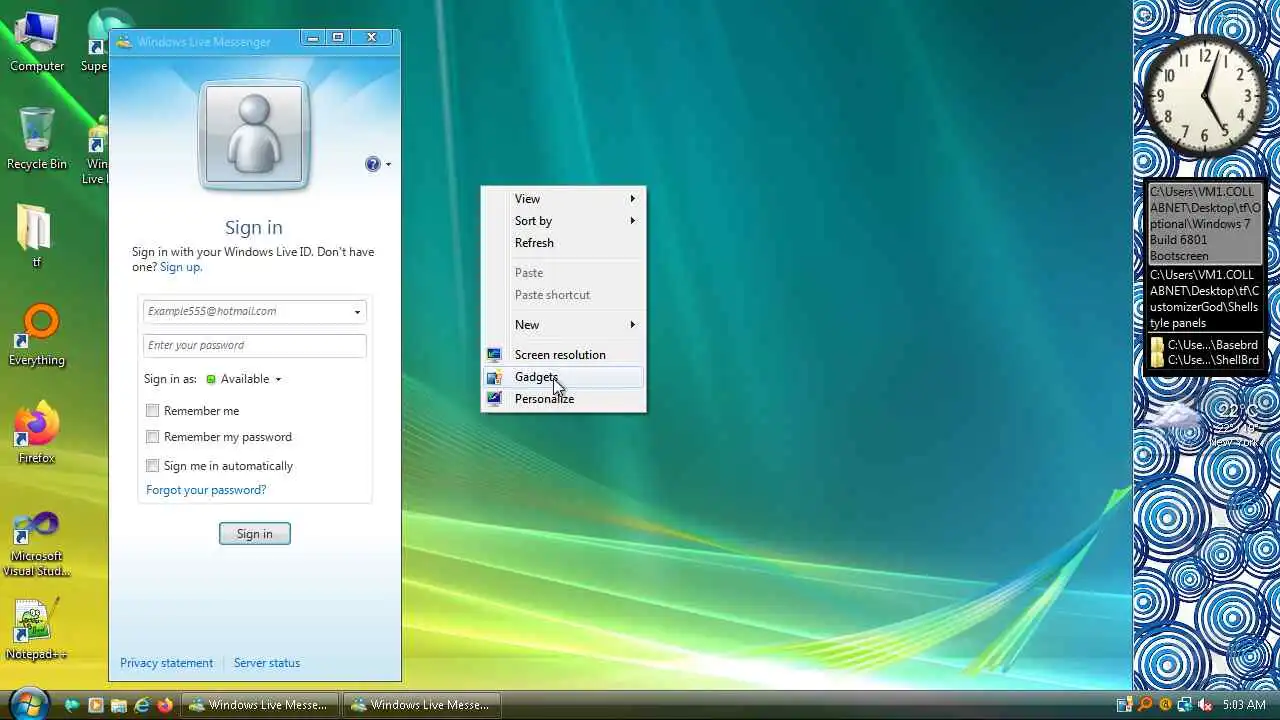Click the Messenger help question mark icon
The width and height of the screenshot is (1280, 720).
pyautogui.click(x=373, y=164)
